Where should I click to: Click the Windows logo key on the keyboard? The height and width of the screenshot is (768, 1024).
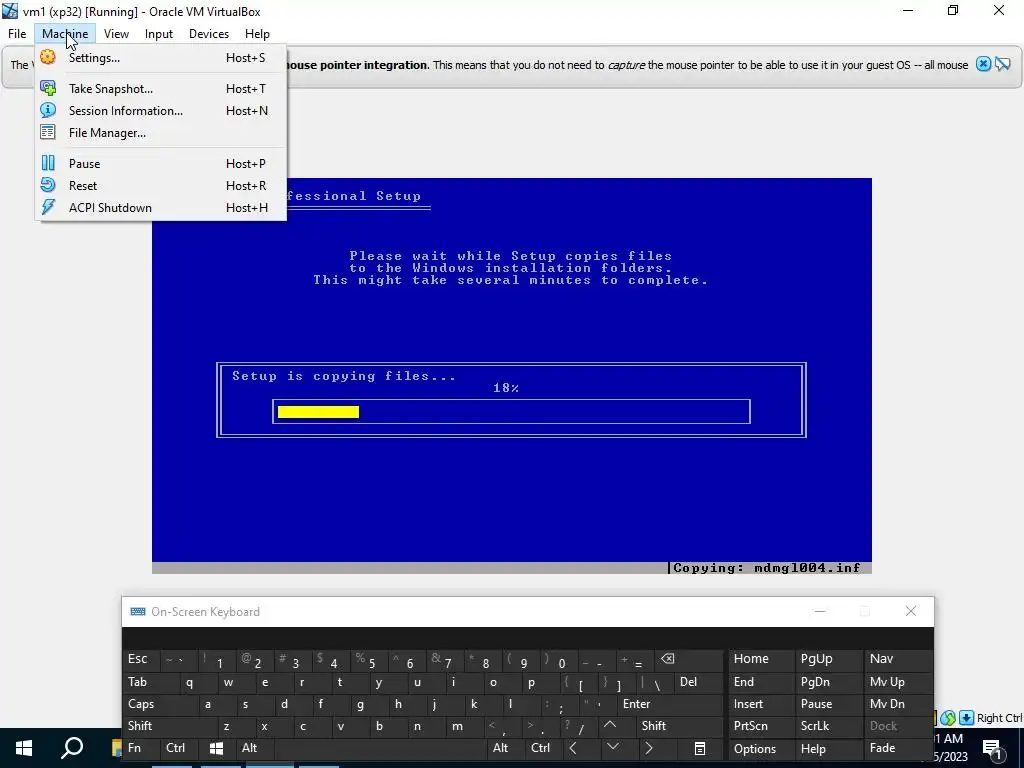pyautogui.click(x=217, y=748)
